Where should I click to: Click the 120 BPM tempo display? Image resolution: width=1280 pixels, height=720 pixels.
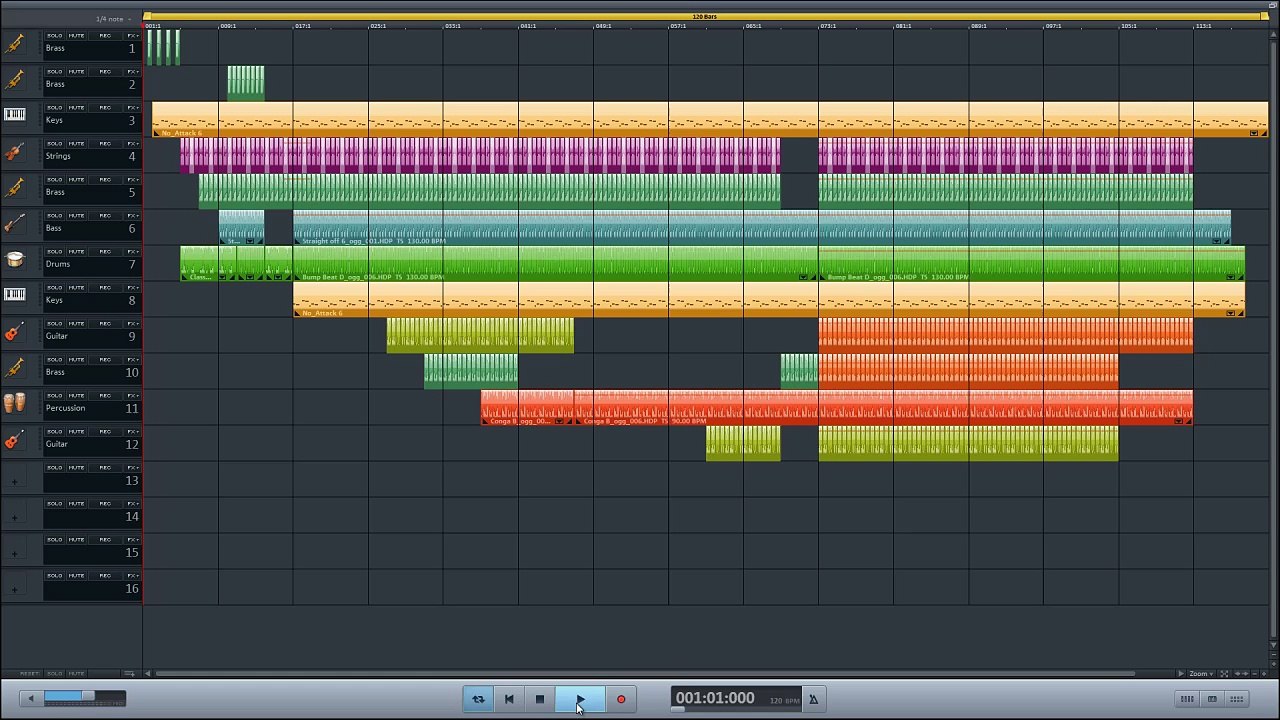click(784, 701)
